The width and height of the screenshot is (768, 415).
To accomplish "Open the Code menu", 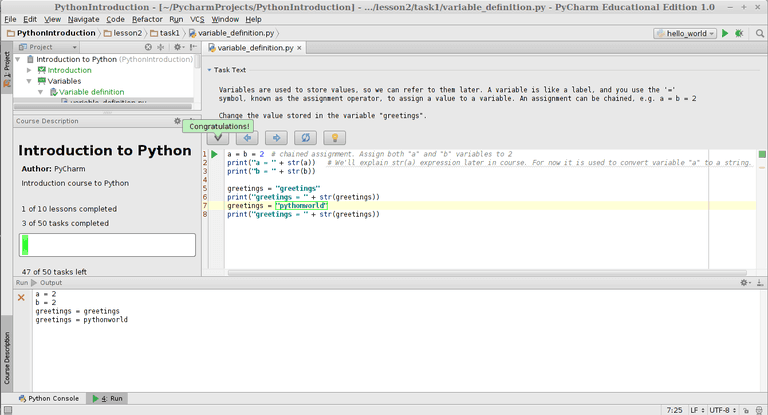I will tap(115, 19).
